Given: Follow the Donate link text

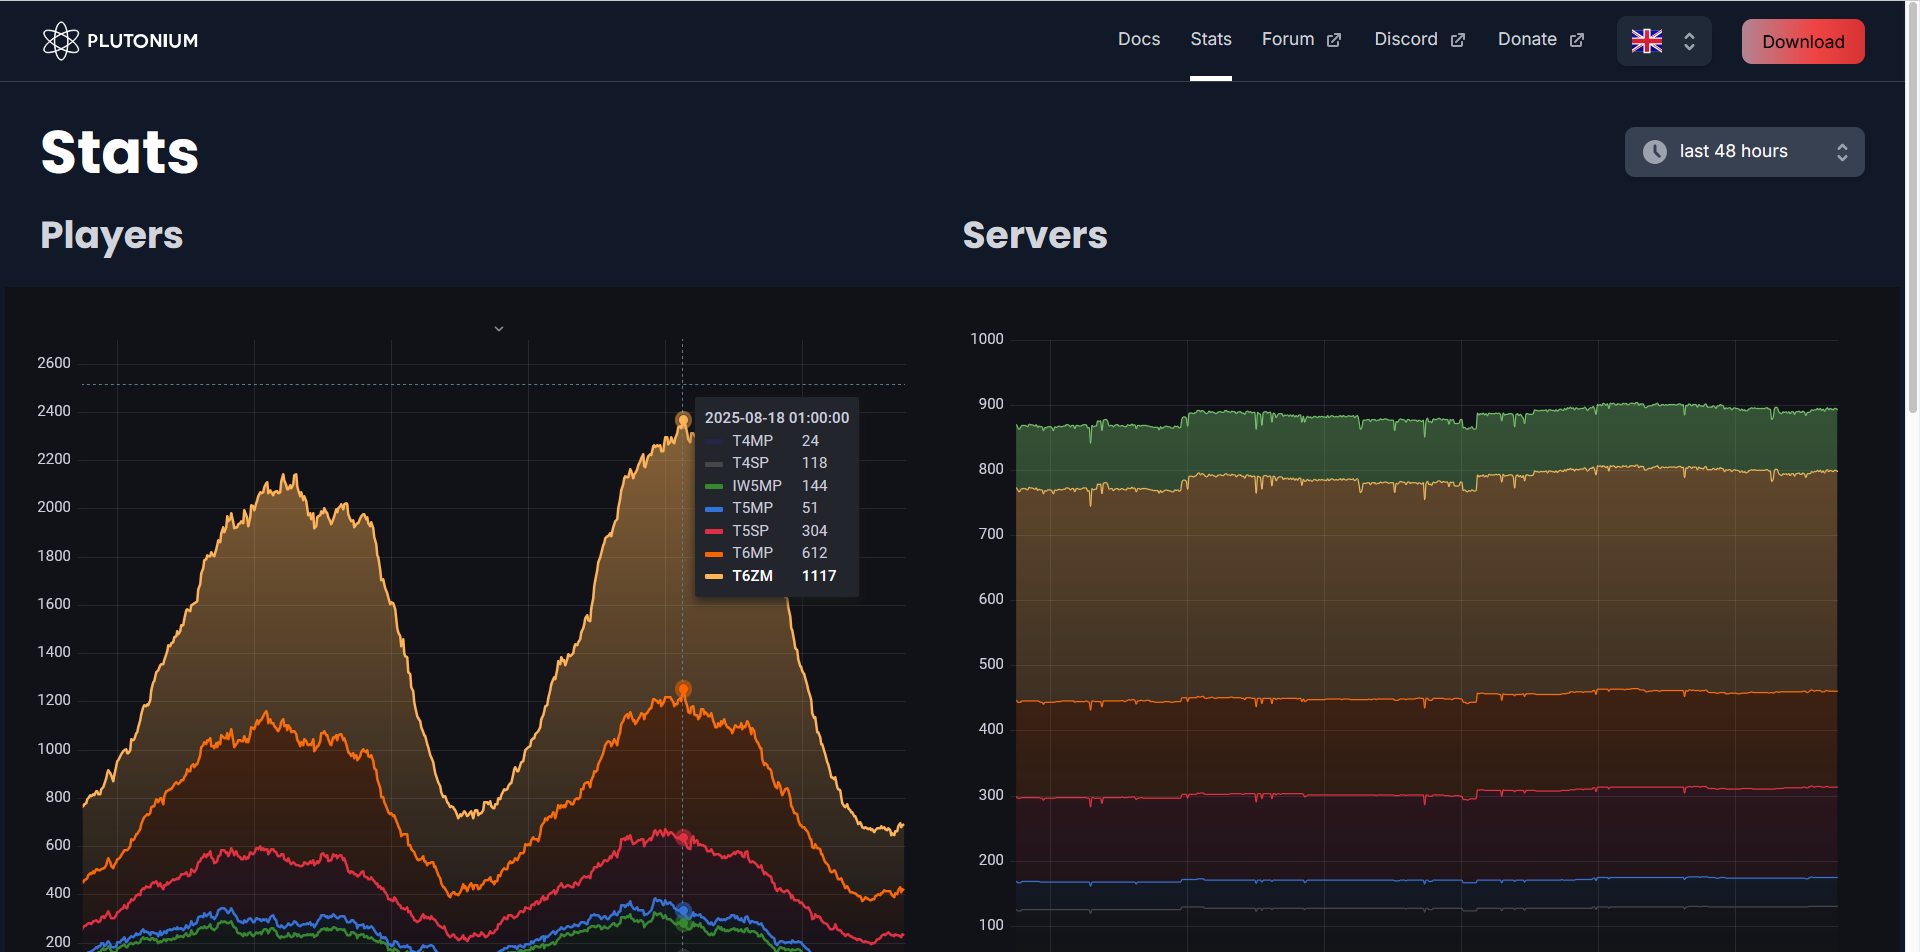Looking at the screenshot, I should click(x=1526, y=39).
